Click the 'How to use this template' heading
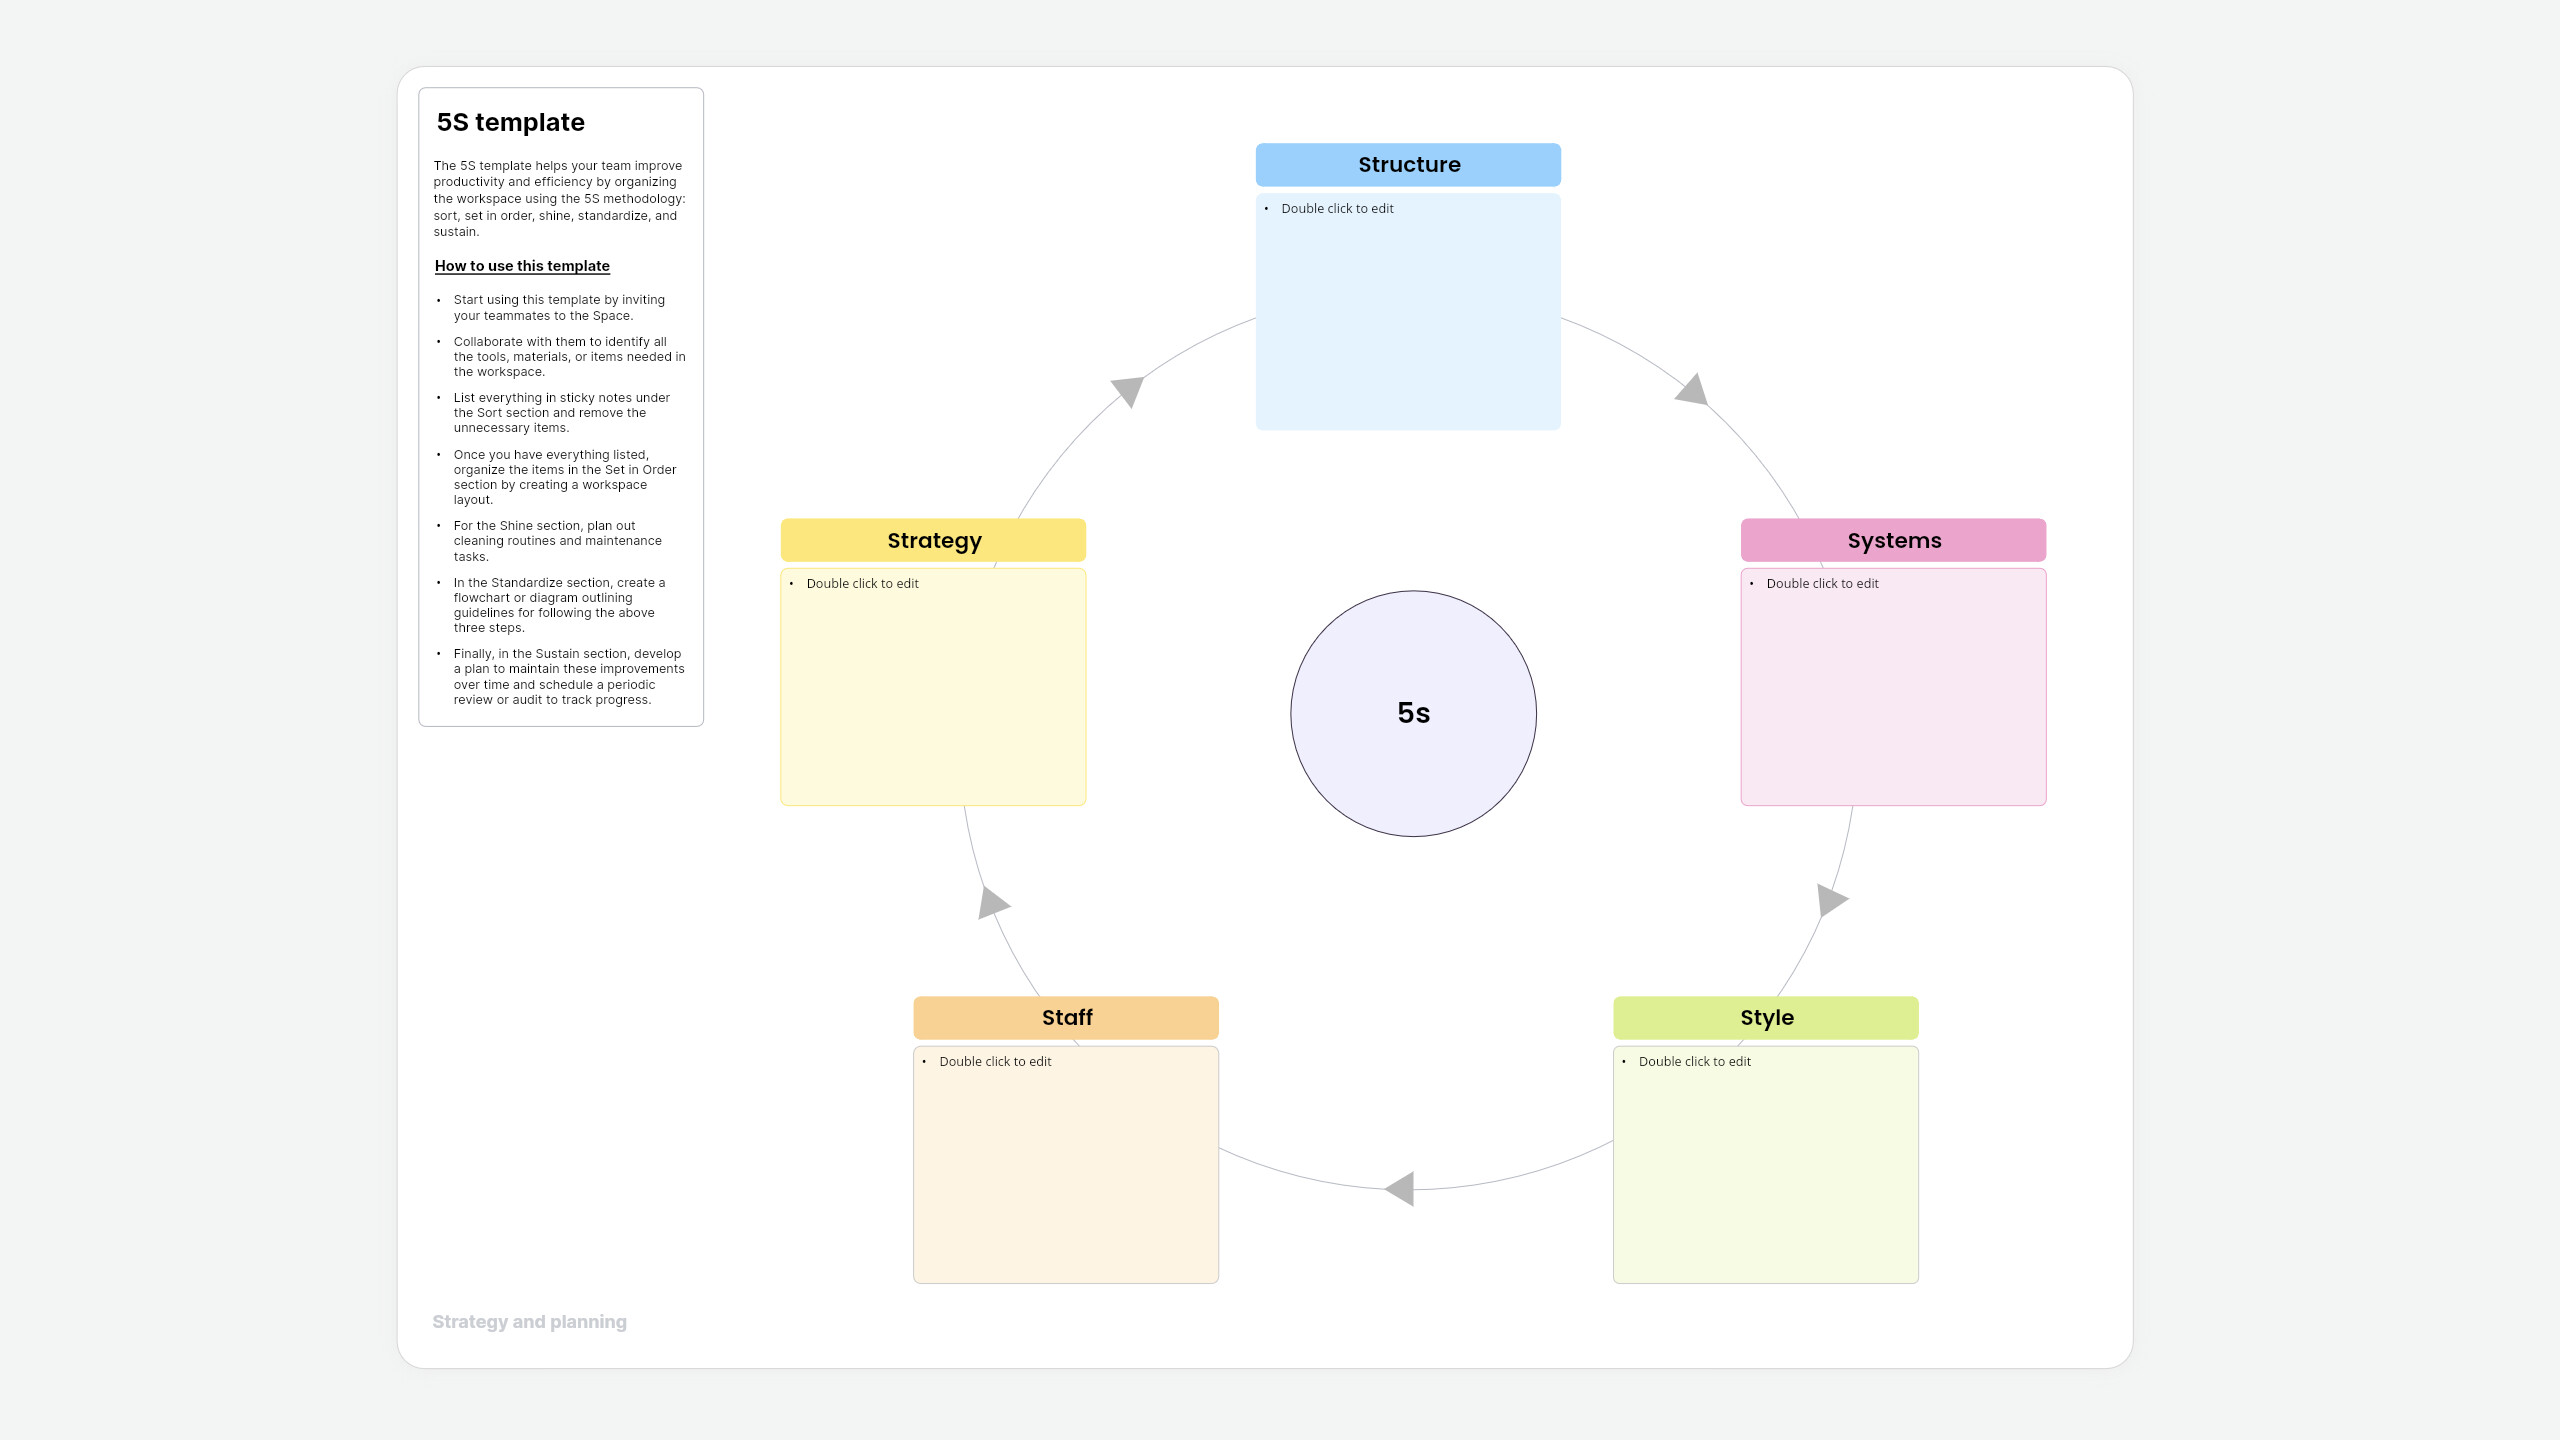Viewport: 2560px width, 1440px height. point(522,266)
